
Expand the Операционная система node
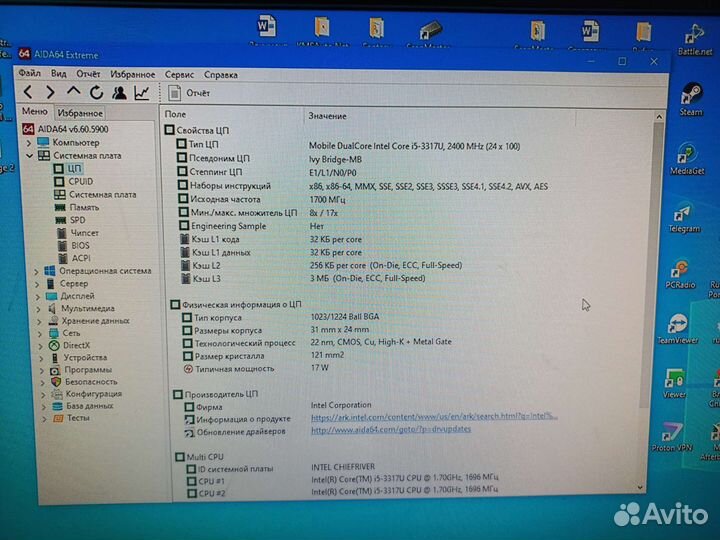pyautogui.click(x=37, y=272)
